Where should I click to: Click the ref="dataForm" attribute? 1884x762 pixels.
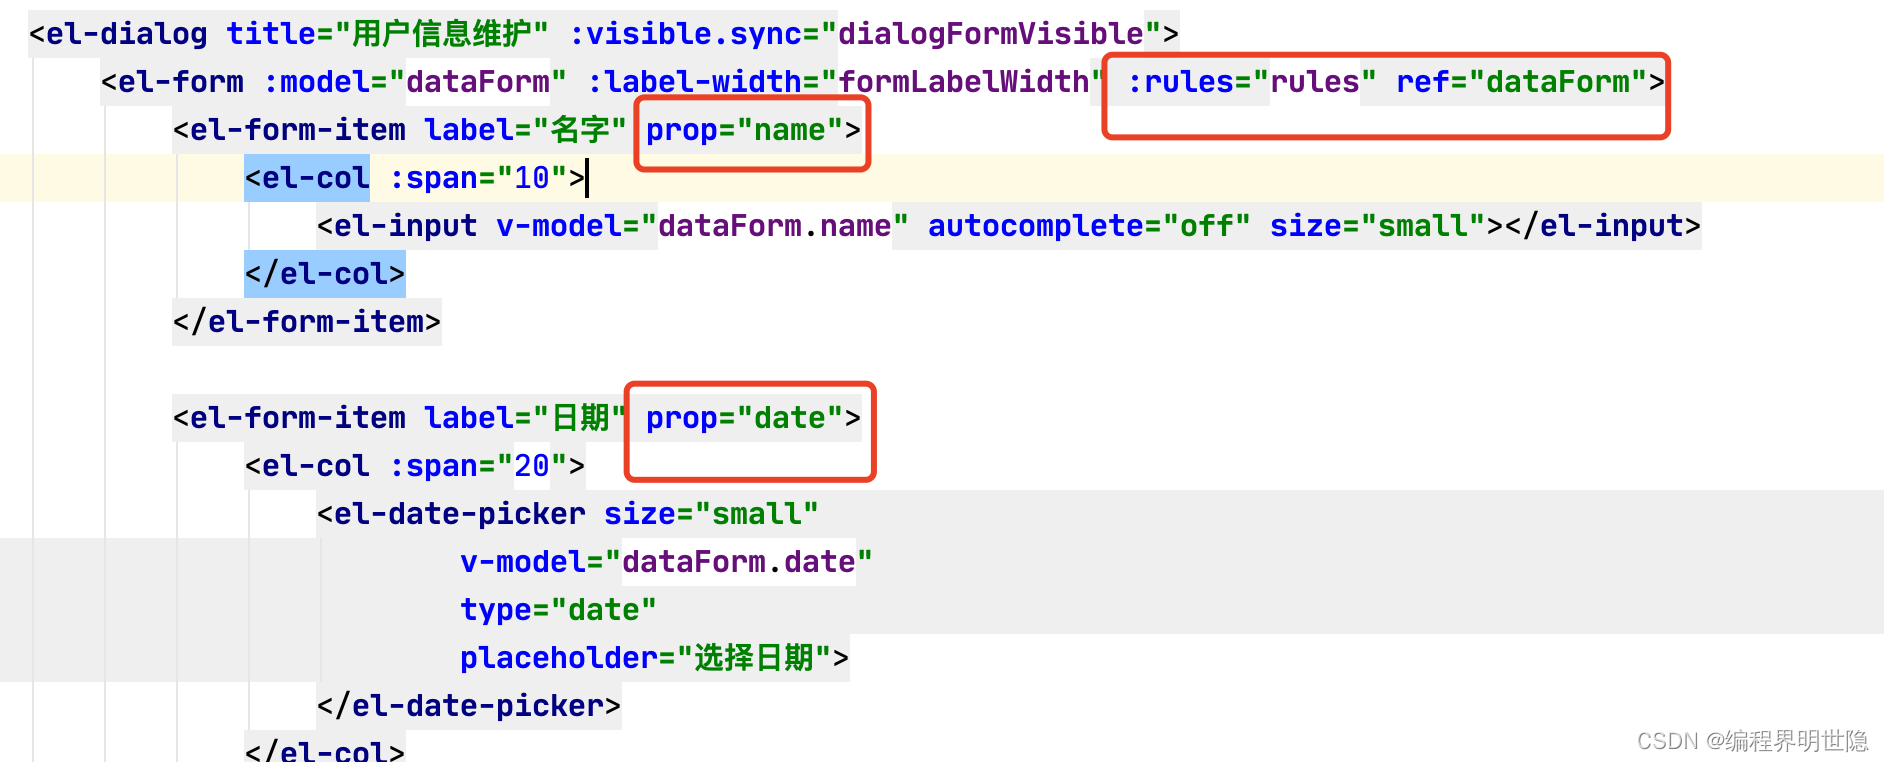pos(1522,82)
